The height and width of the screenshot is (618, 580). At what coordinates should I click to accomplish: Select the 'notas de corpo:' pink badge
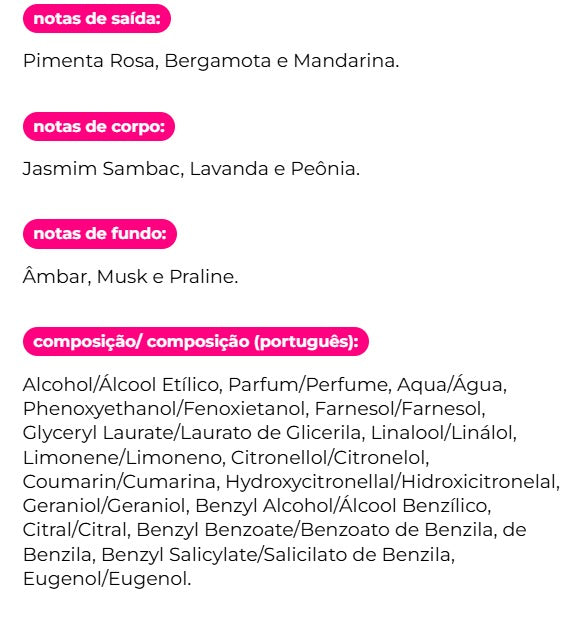[99, 127]
